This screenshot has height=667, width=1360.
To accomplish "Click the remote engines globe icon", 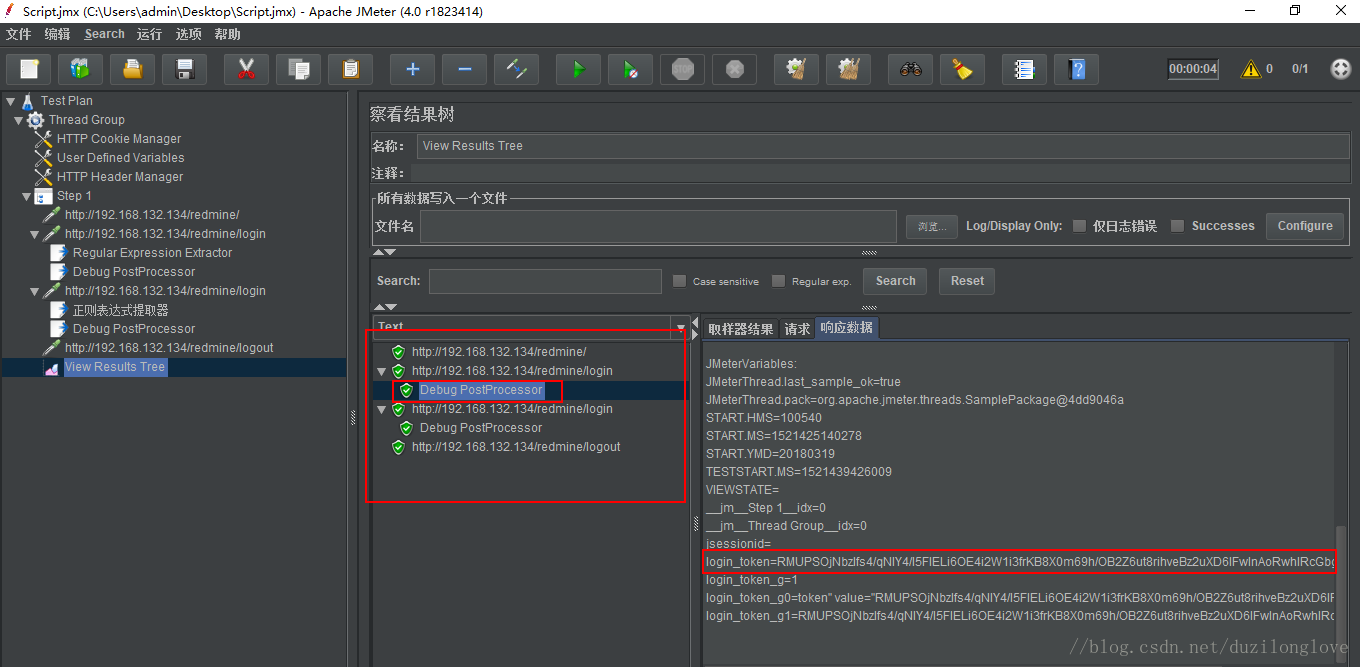I will pyautogui.click(x=1341, y=69).
